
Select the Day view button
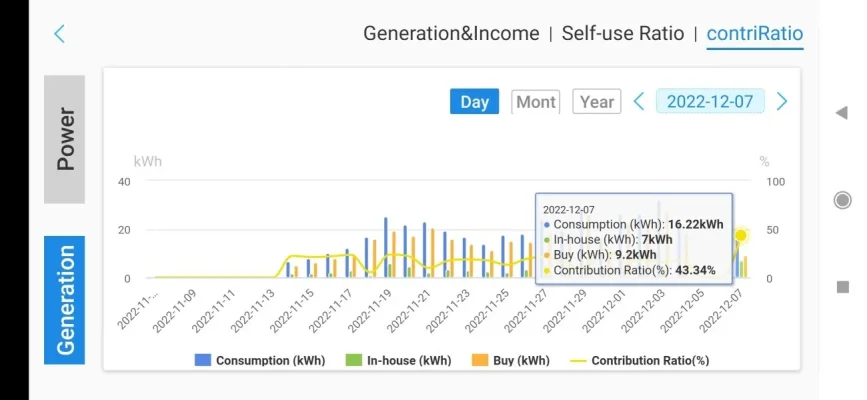click(474, 102)
